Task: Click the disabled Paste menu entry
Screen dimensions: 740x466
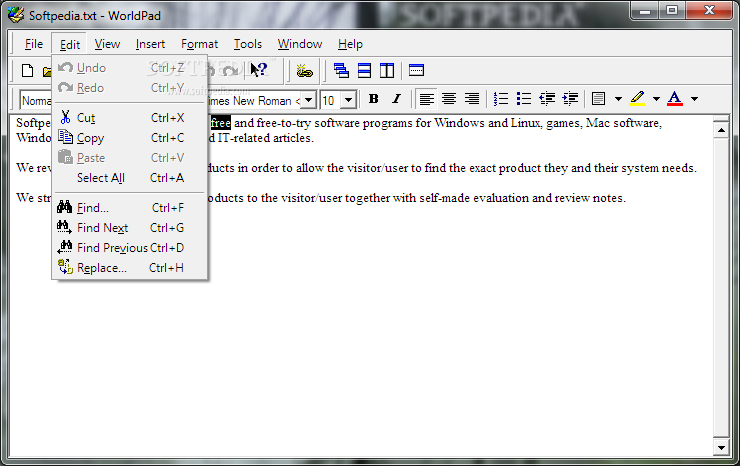Action: click(130, 158)
